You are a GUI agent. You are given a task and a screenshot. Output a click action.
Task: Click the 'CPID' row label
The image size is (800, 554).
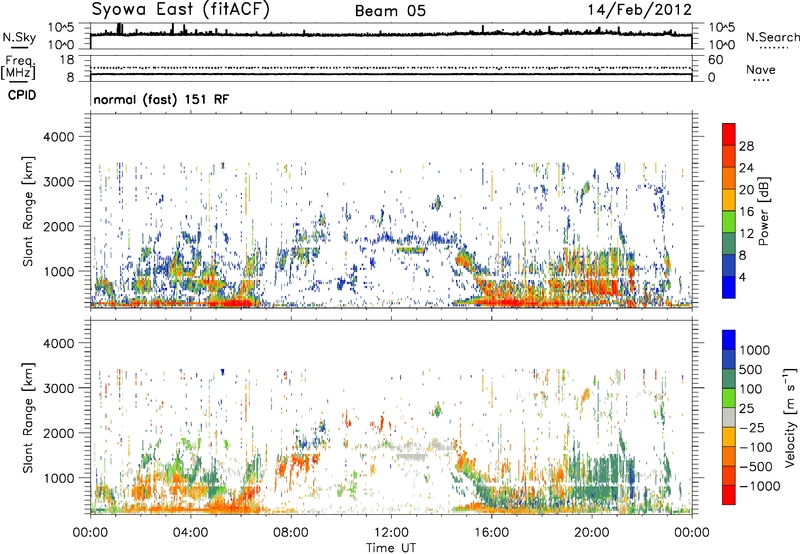(22, 95)
